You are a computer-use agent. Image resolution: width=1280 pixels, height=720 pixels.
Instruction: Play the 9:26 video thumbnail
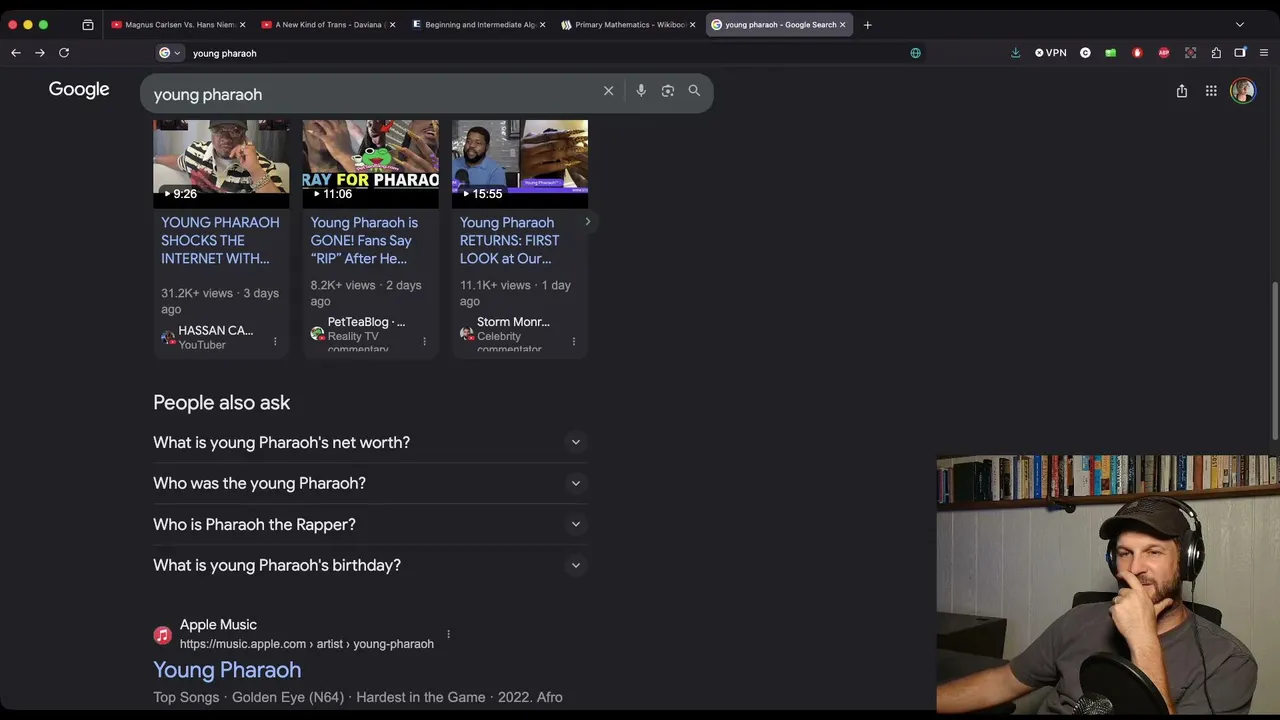coord(221,164)
